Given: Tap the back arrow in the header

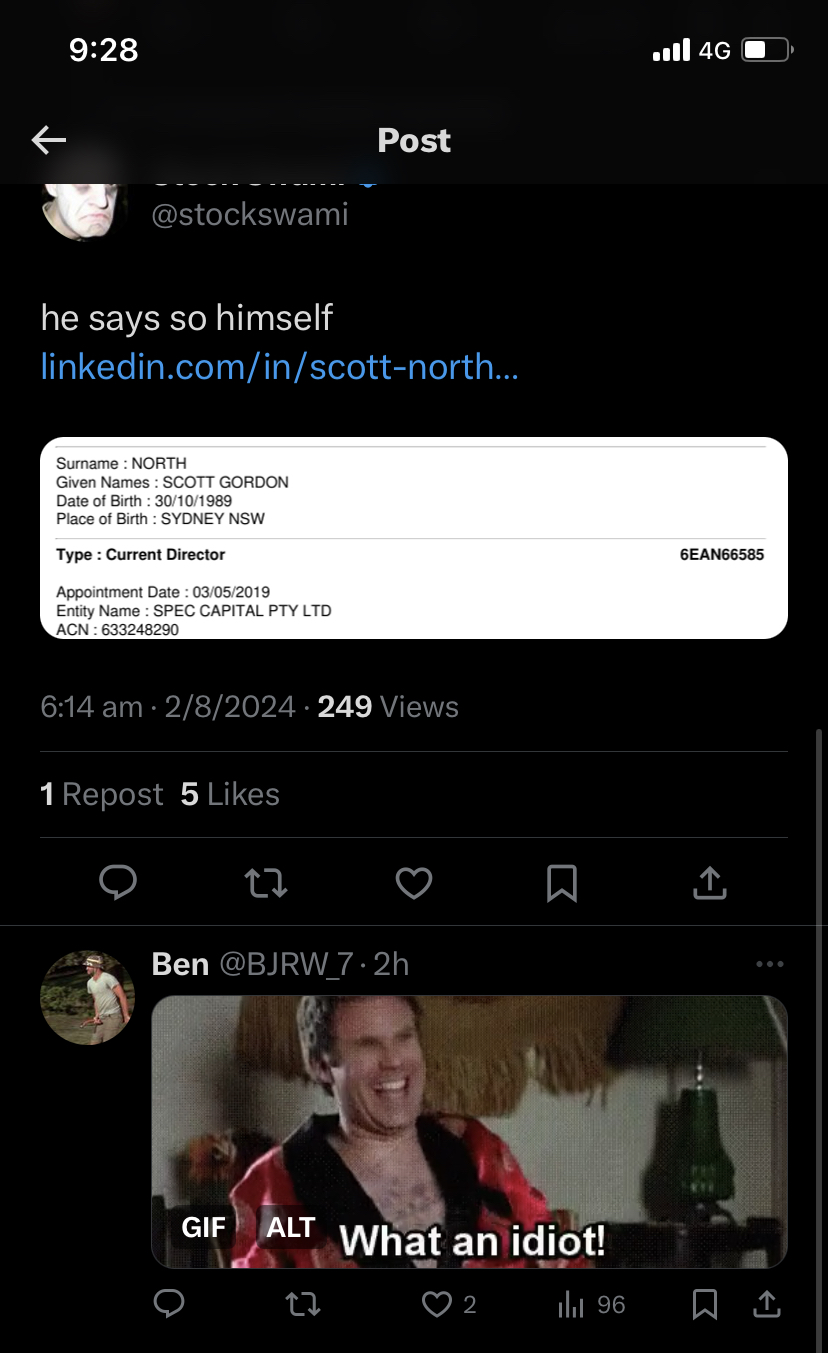Looking at the screenshot, I should (48, 141).
